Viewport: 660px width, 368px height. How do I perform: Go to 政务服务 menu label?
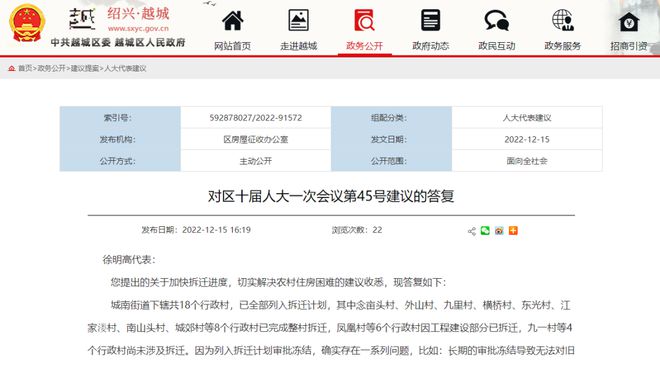(x=563, y=46)
